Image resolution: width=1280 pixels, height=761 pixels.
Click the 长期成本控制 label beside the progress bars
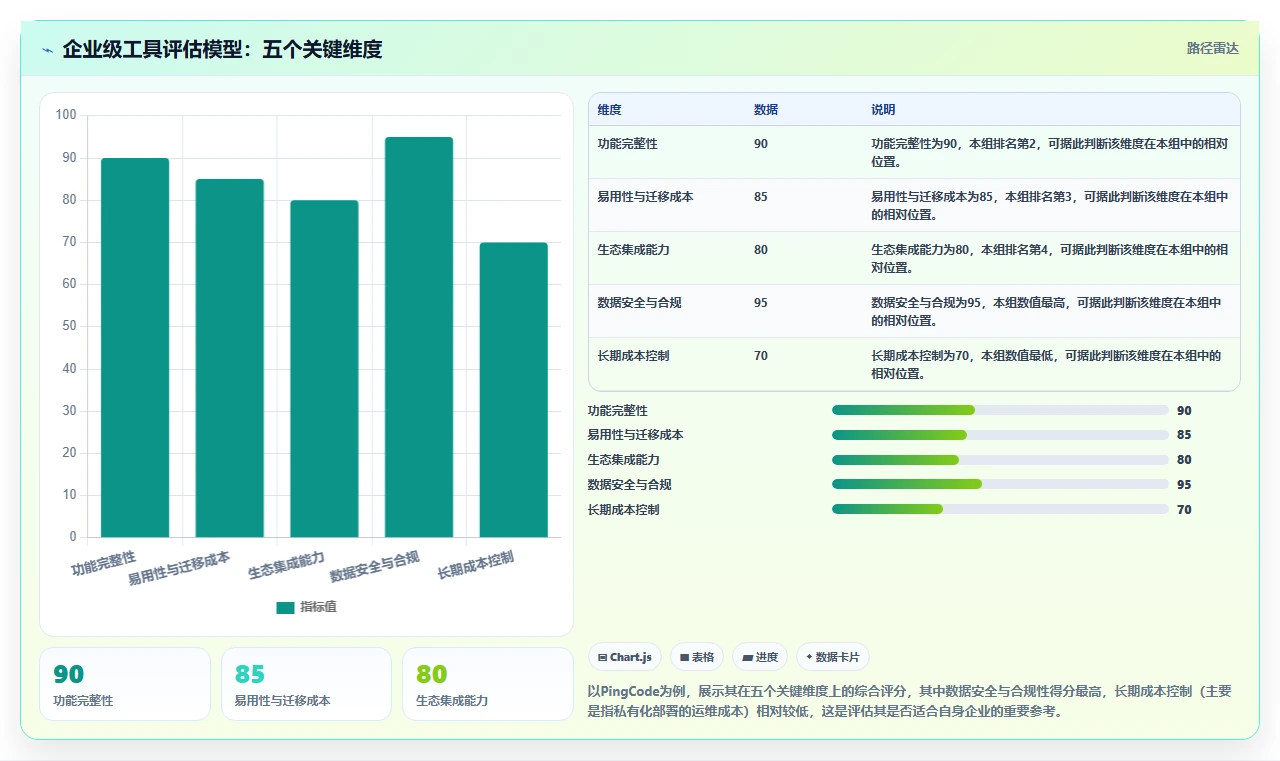coord(624,509)
